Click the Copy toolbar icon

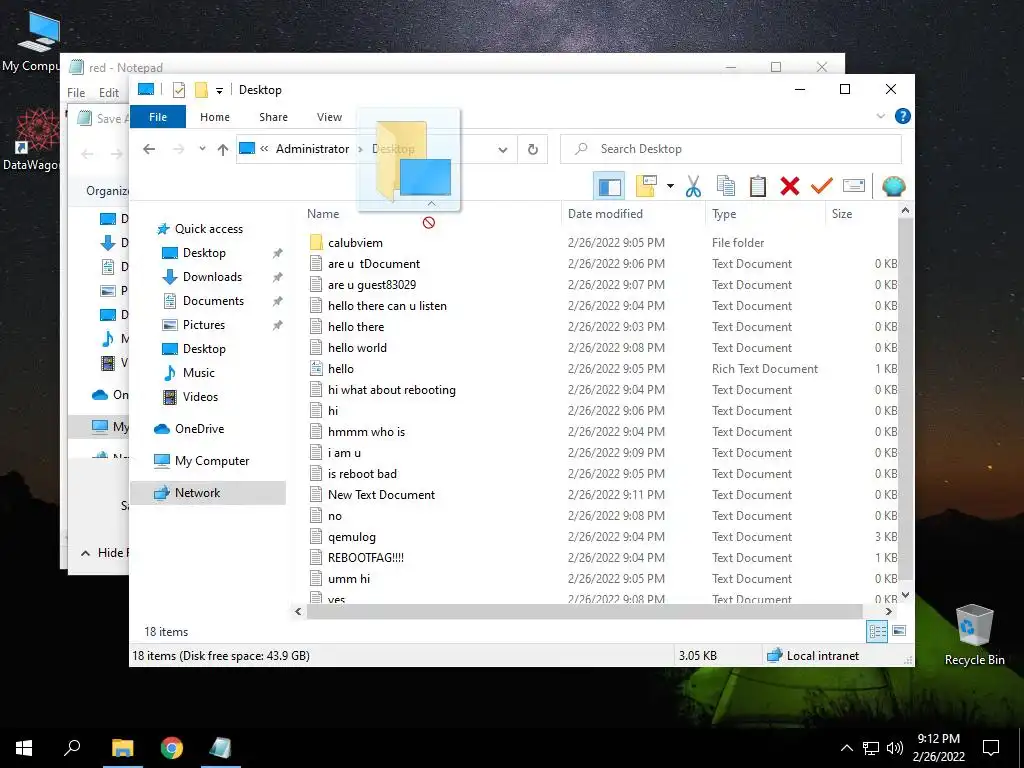pyautogui.click(x=726, y=187)
